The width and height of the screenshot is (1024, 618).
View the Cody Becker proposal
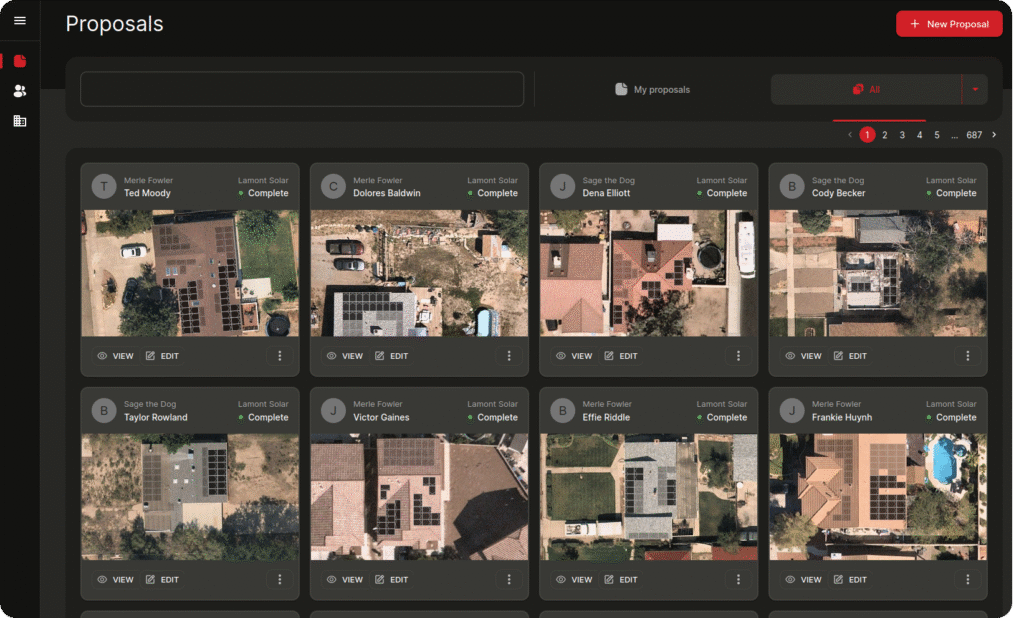tap(803, 356)
